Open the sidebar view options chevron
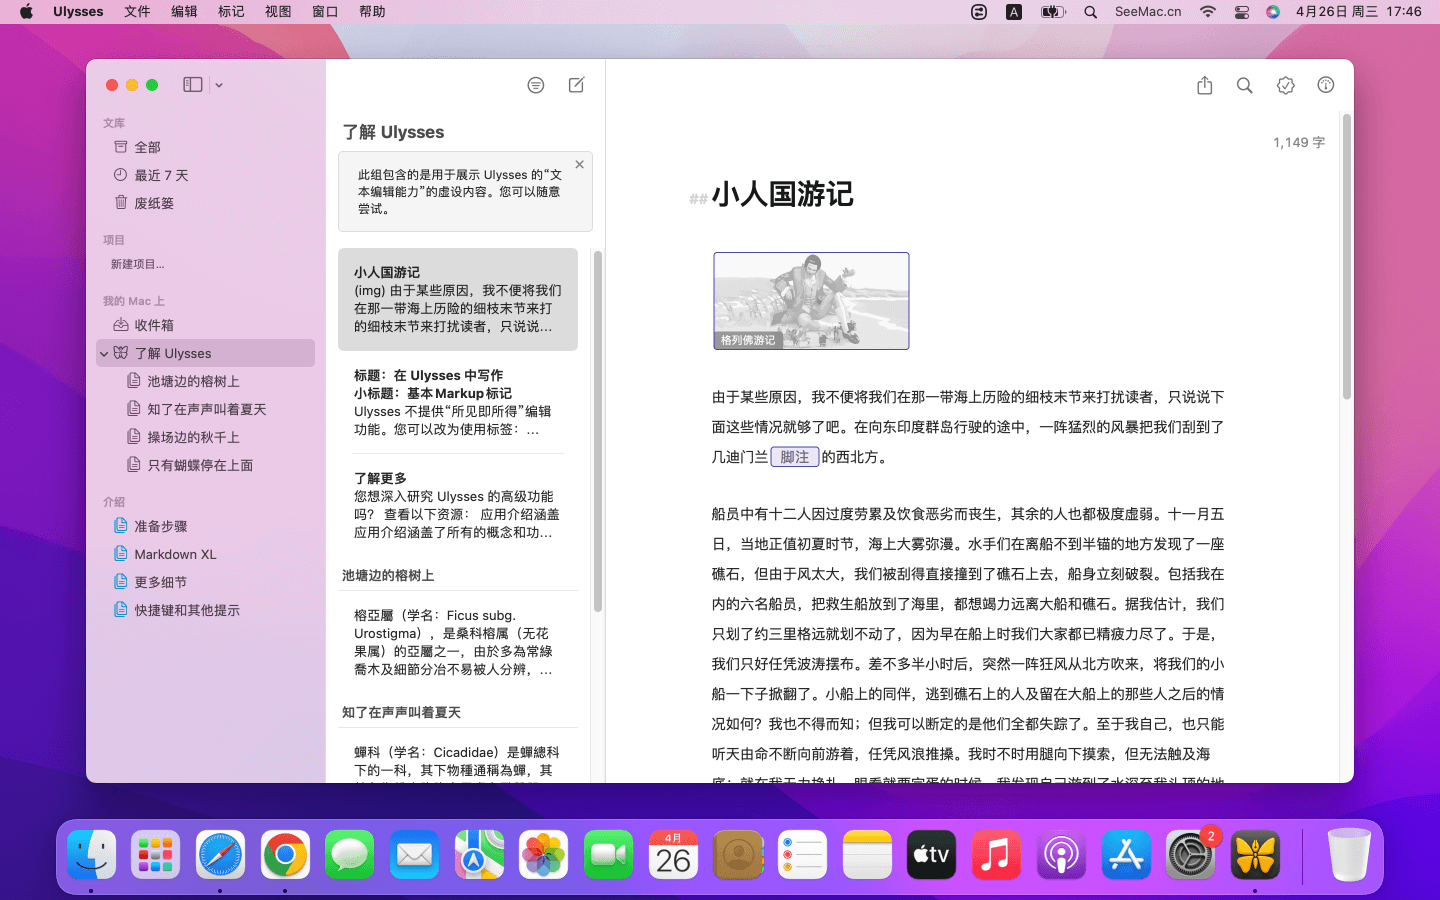 pyautogui.click(x=219, y=86)
